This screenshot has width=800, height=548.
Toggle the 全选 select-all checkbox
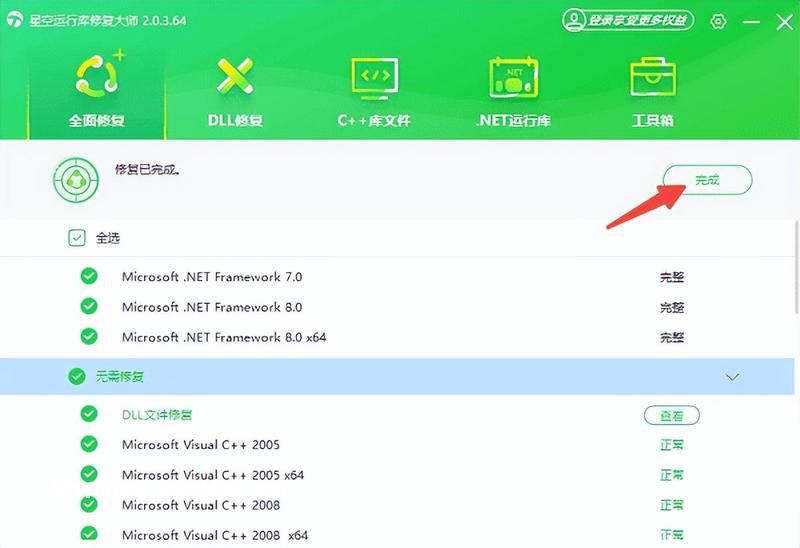(77, 238)
